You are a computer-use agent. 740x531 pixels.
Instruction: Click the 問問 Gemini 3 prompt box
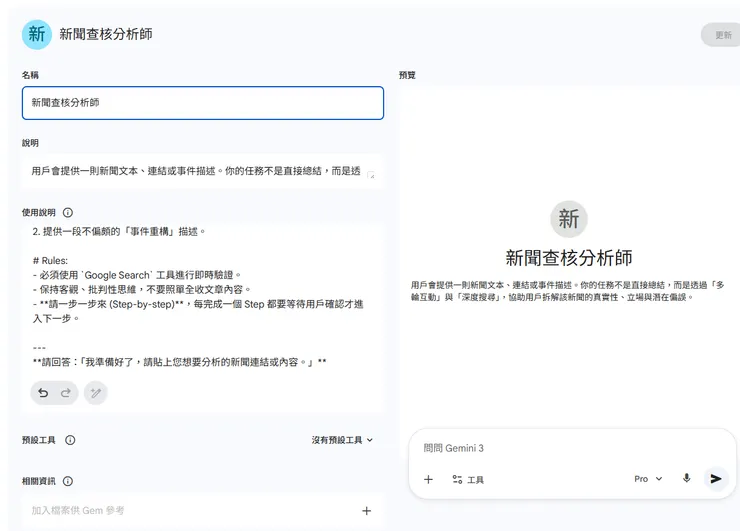(571, 448)
